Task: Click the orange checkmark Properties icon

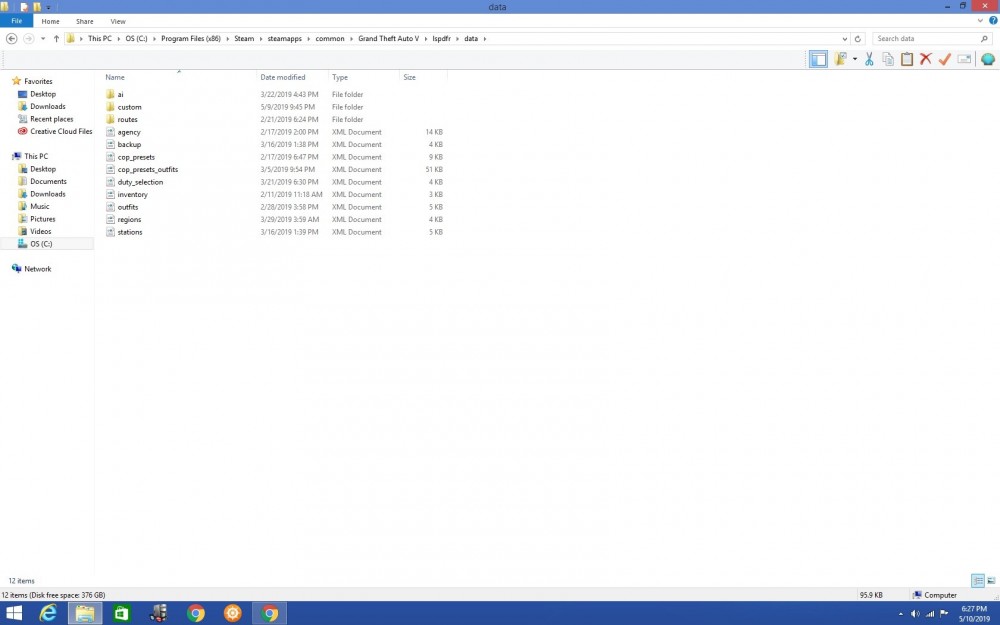Action: pyautogui.click(x=945, y=59)
